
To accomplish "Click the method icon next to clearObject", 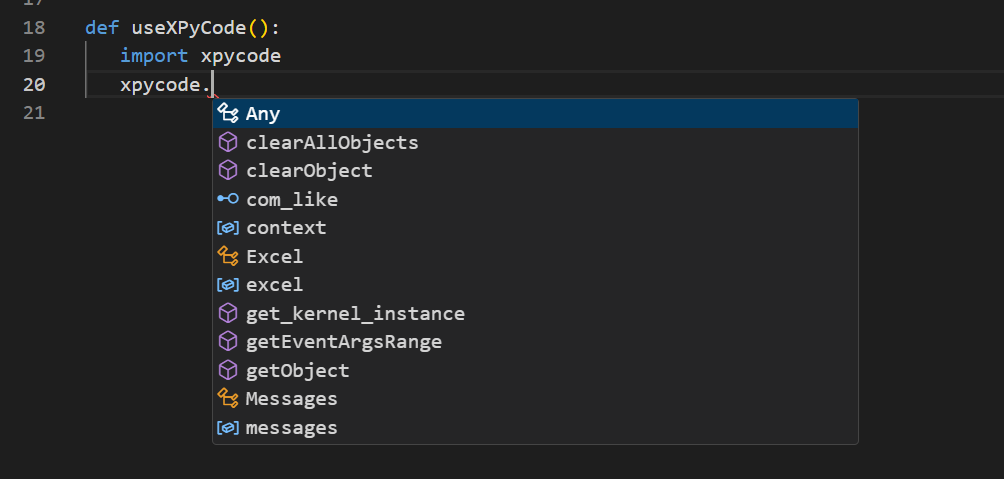I will [x=228, y=171].
